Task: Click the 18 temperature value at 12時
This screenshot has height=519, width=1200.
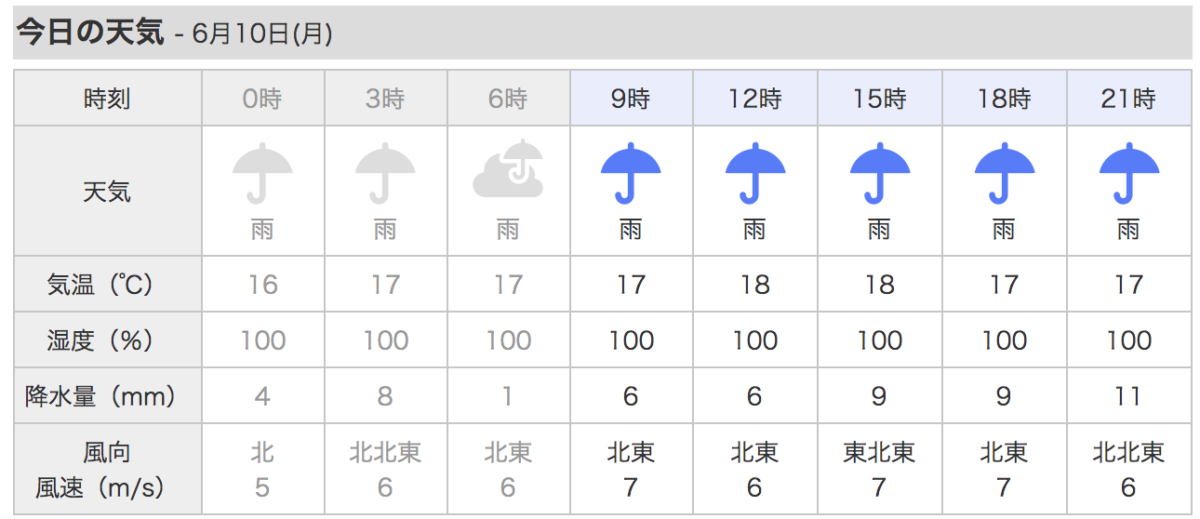Action: click(x=755, y=285)
